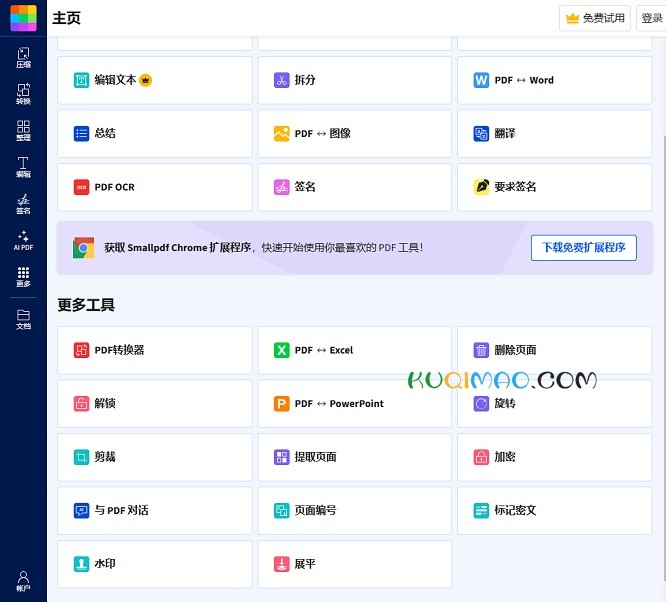Select the PDF ↔ 图像 text label
Image resolution: width=666 pixels, height=602 pixels.
pos(322,133)
